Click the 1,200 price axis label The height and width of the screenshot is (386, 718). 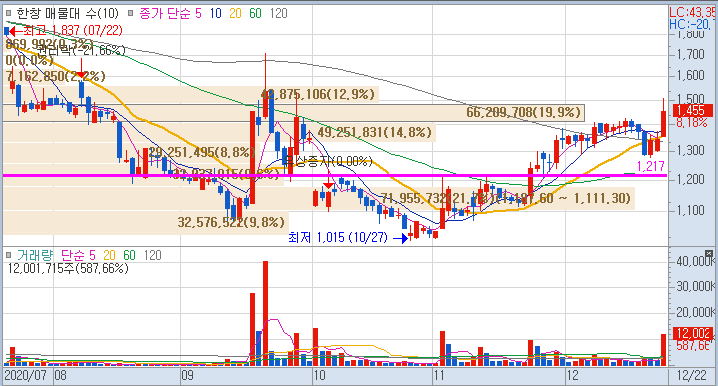691,179
